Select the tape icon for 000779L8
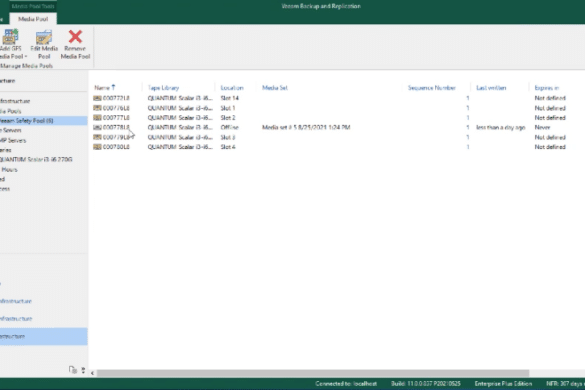Screen dimensions: 585x390 tap(97, 137)
